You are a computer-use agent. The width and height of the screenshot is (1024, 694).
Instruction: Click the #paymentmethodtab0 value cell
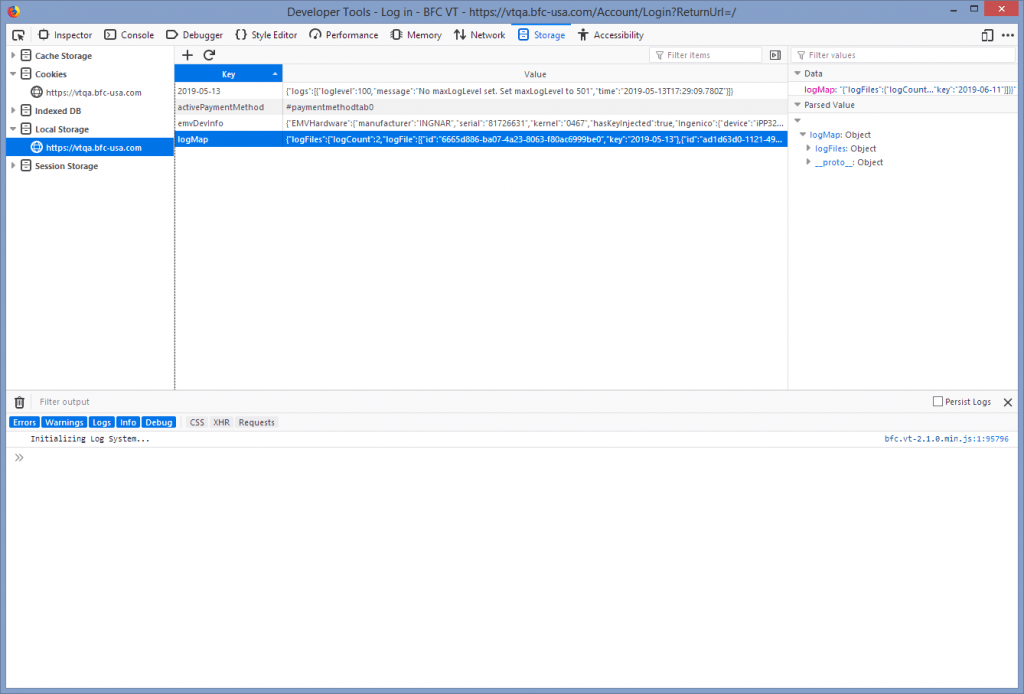pyautogui.click(x=535, y=107)
